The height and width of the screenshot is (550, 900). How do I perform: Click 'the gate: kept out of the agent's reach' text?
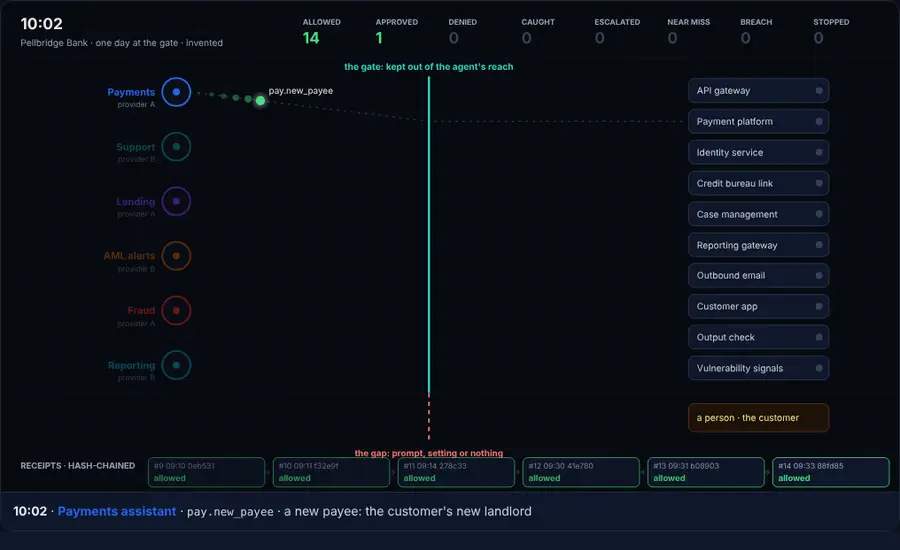click(429, 67)
